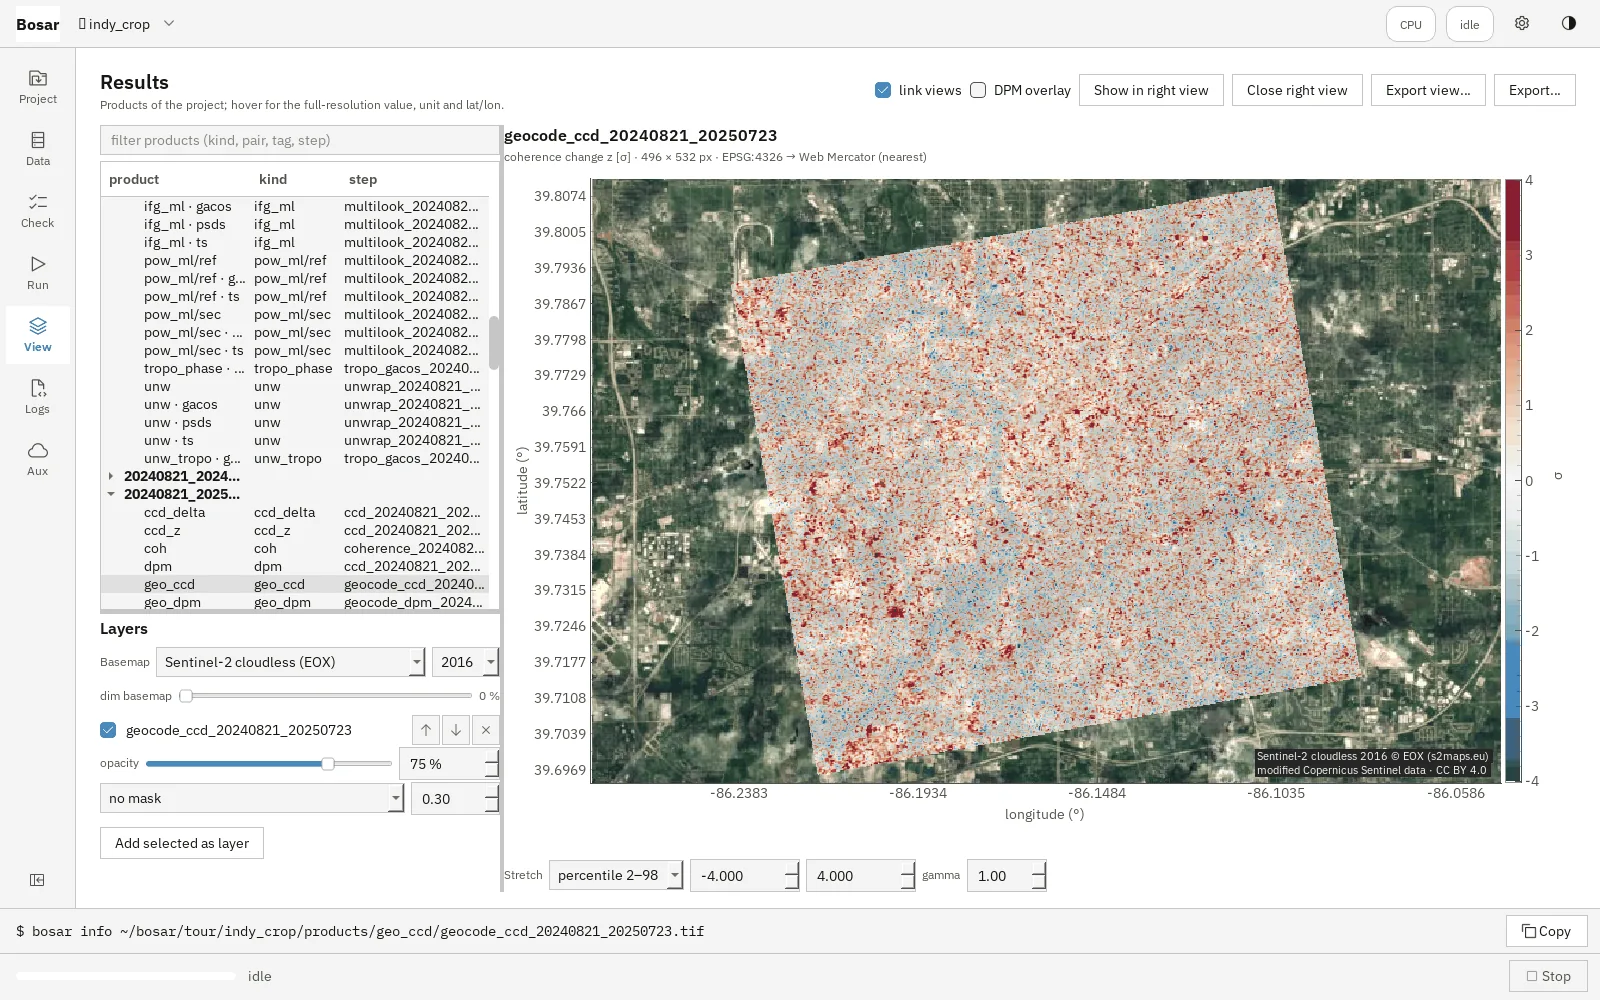The width and height of the screenshot is (1600, 1000).
Task: Select the pow_ml/sec · ts product row
Action: click(x=295, y=350)
